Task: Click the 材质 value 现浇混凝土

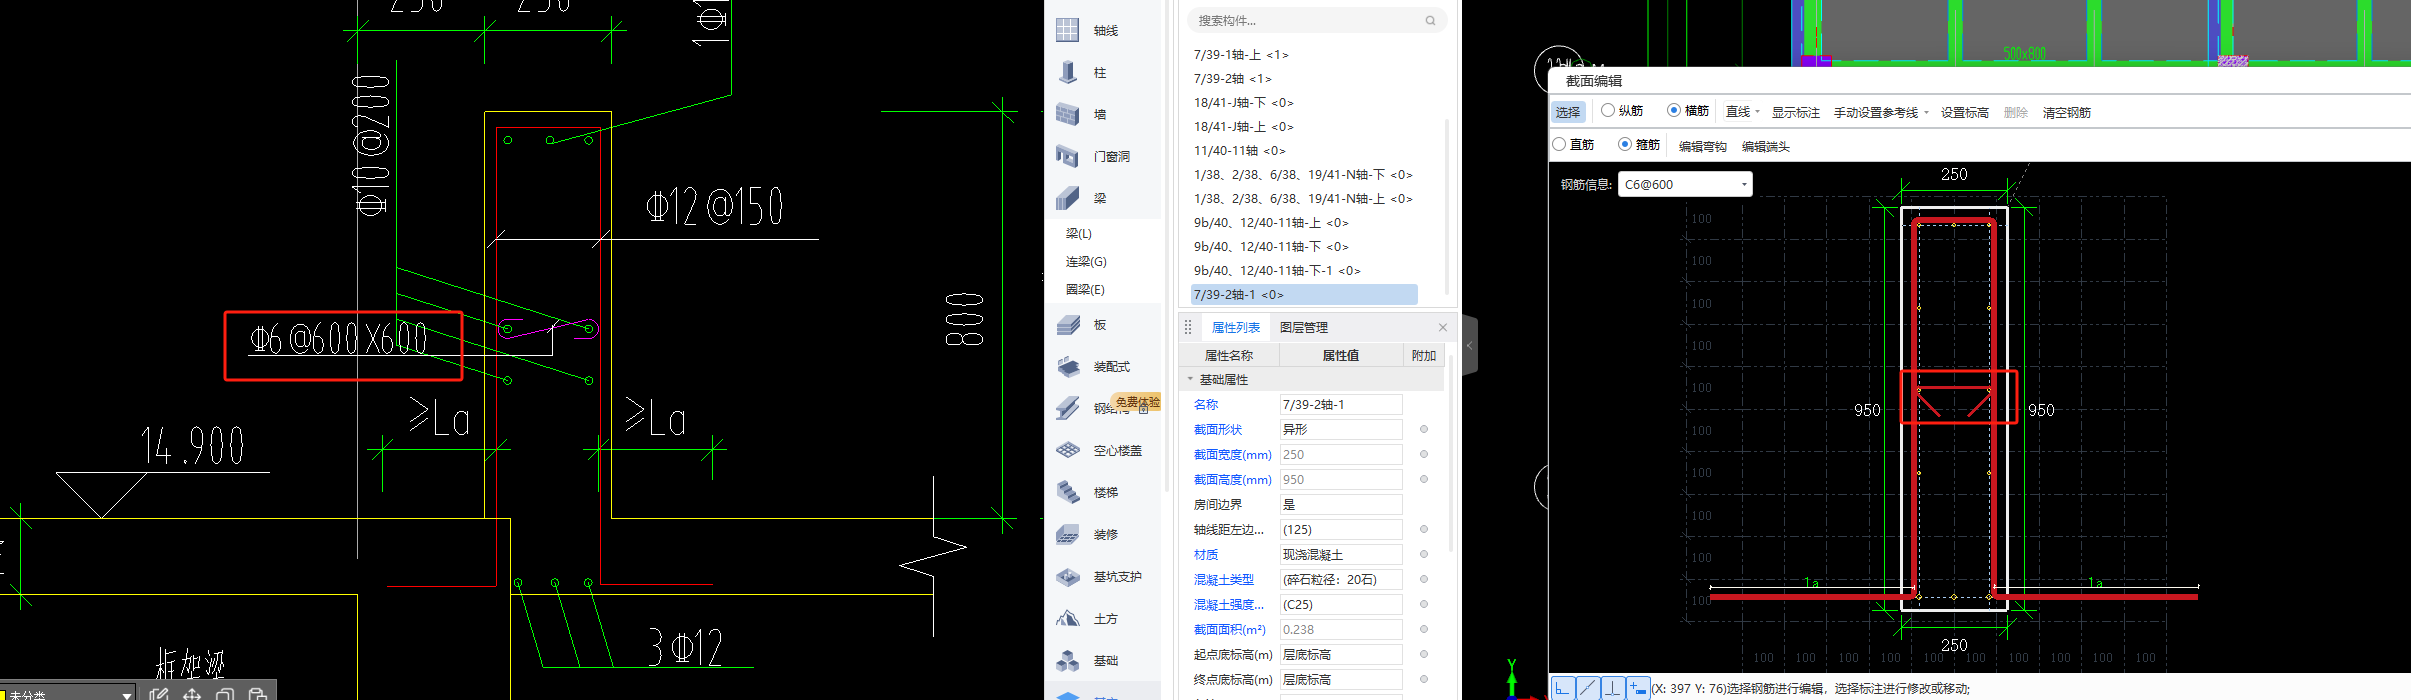Action: [x=1341, y=554]
